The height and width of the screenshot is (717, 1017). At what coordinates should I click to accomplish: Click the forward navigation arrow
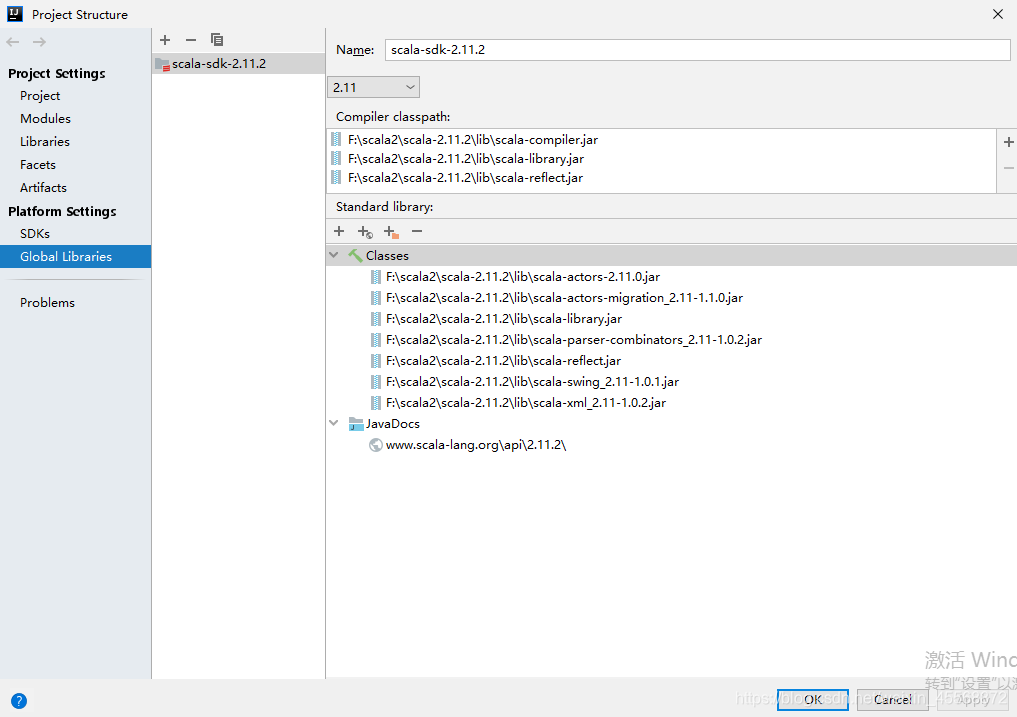[37, 40]
